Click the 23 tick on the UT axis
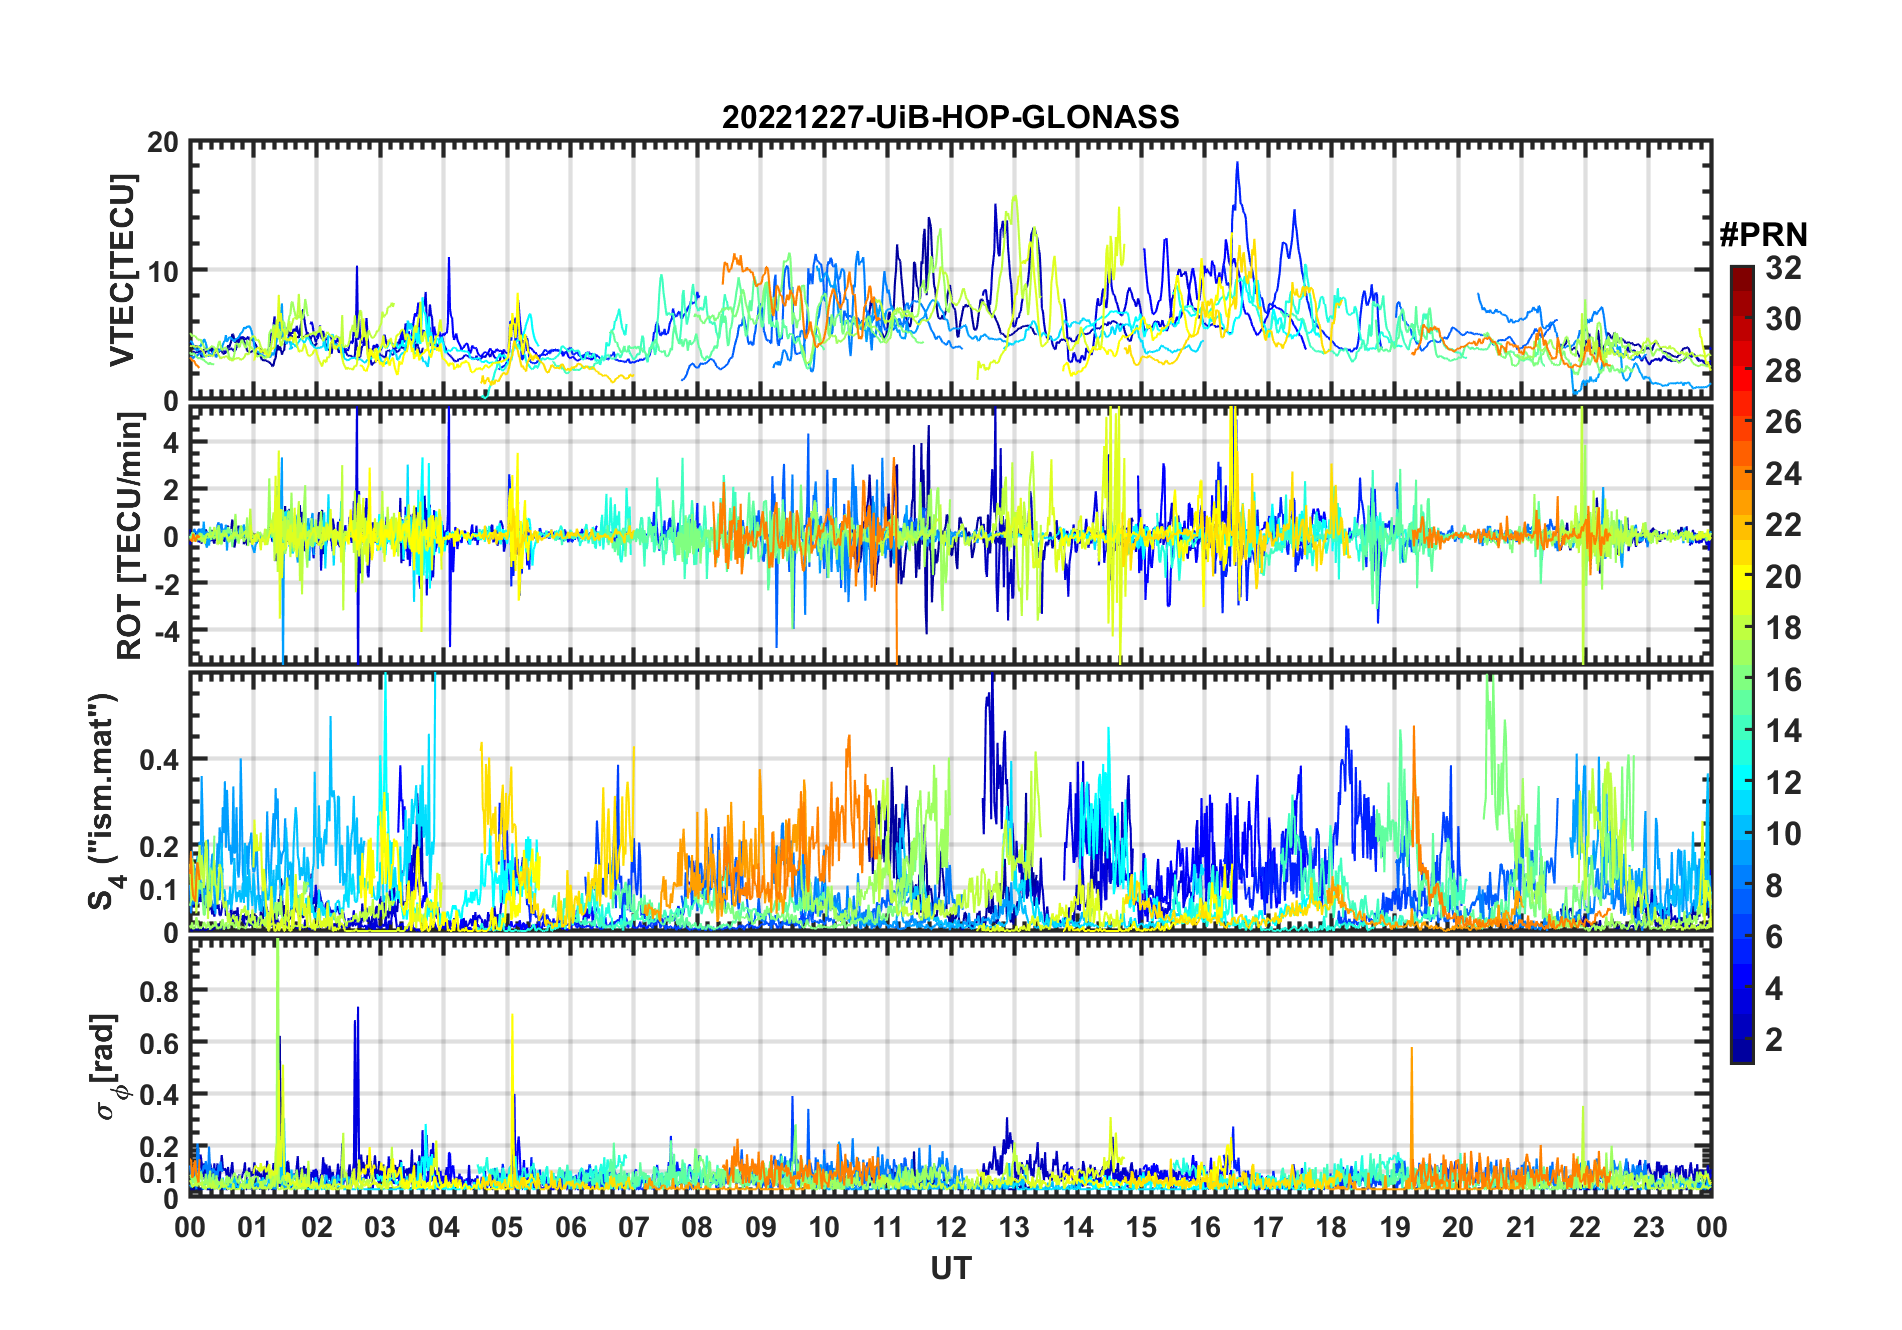This screenshot has width=1902, height=1330. click(x=1648, y=1227)
